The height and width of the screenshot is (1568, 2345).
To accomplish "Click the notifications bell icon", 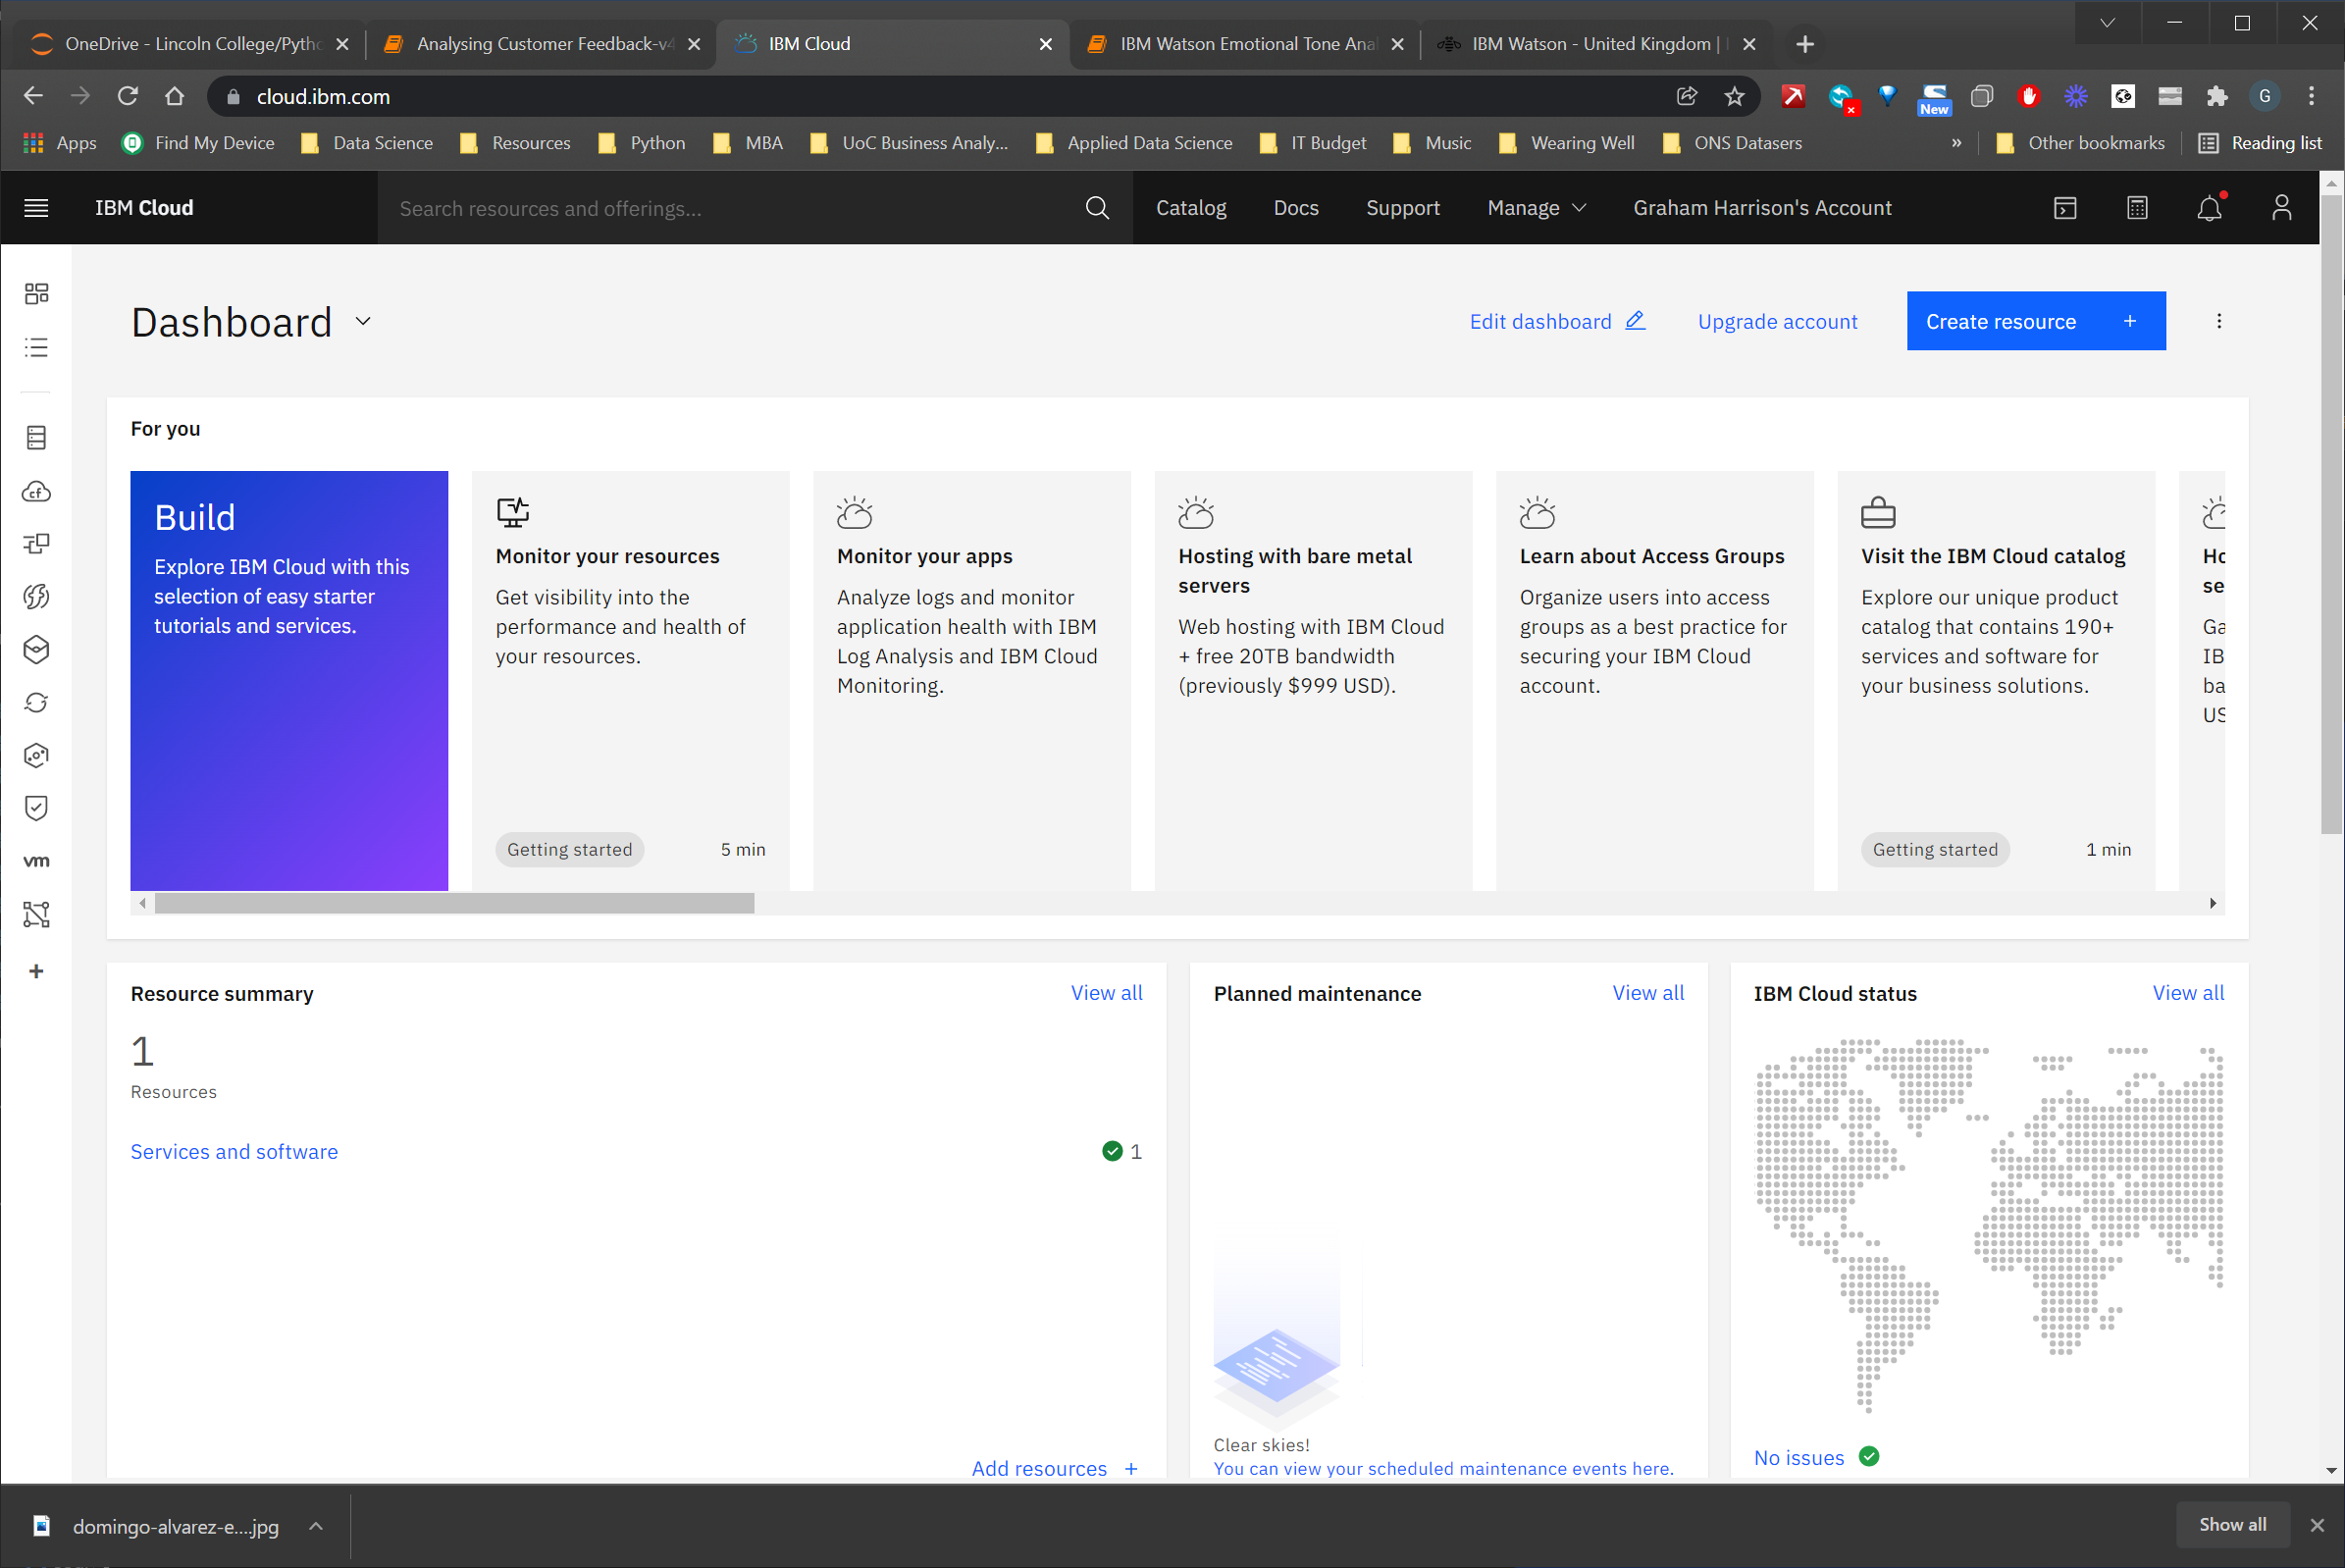I will click(x=2209, y=208).
